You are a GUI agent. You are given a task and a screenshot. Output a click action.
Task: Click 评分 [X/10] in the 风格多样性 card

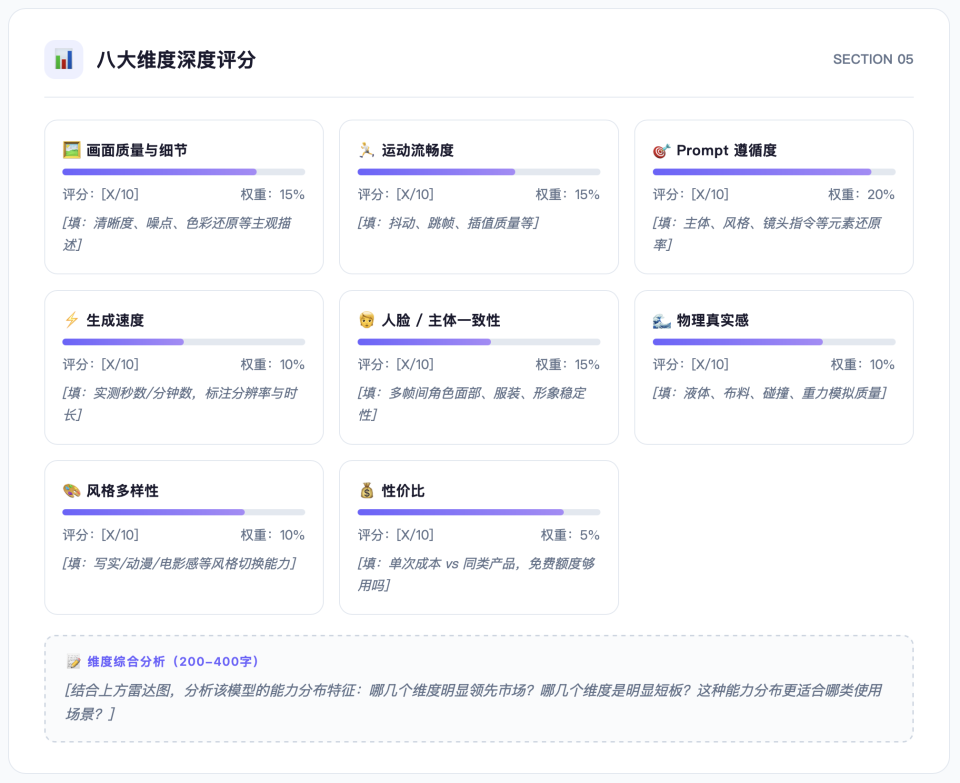101,535
